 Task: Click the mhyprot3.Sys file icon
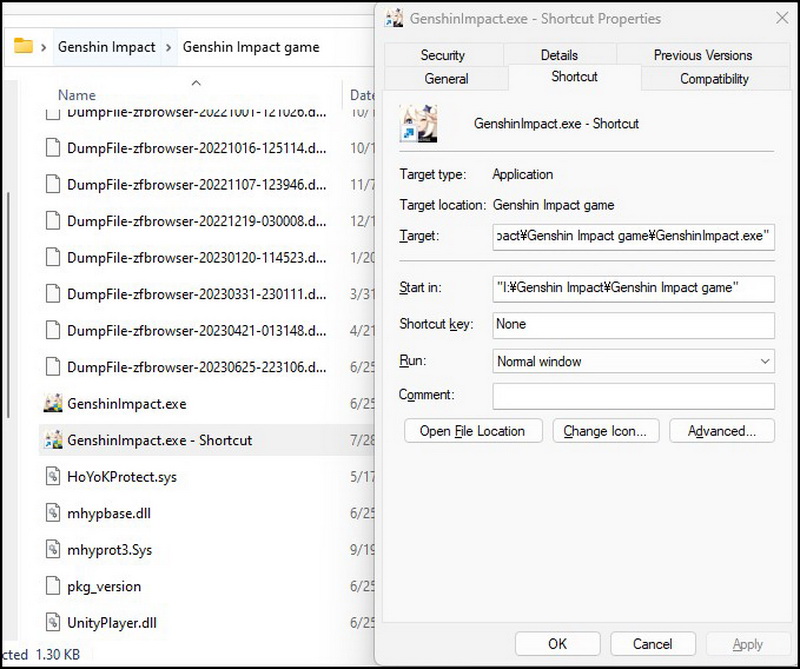click(x=53, y=550)
